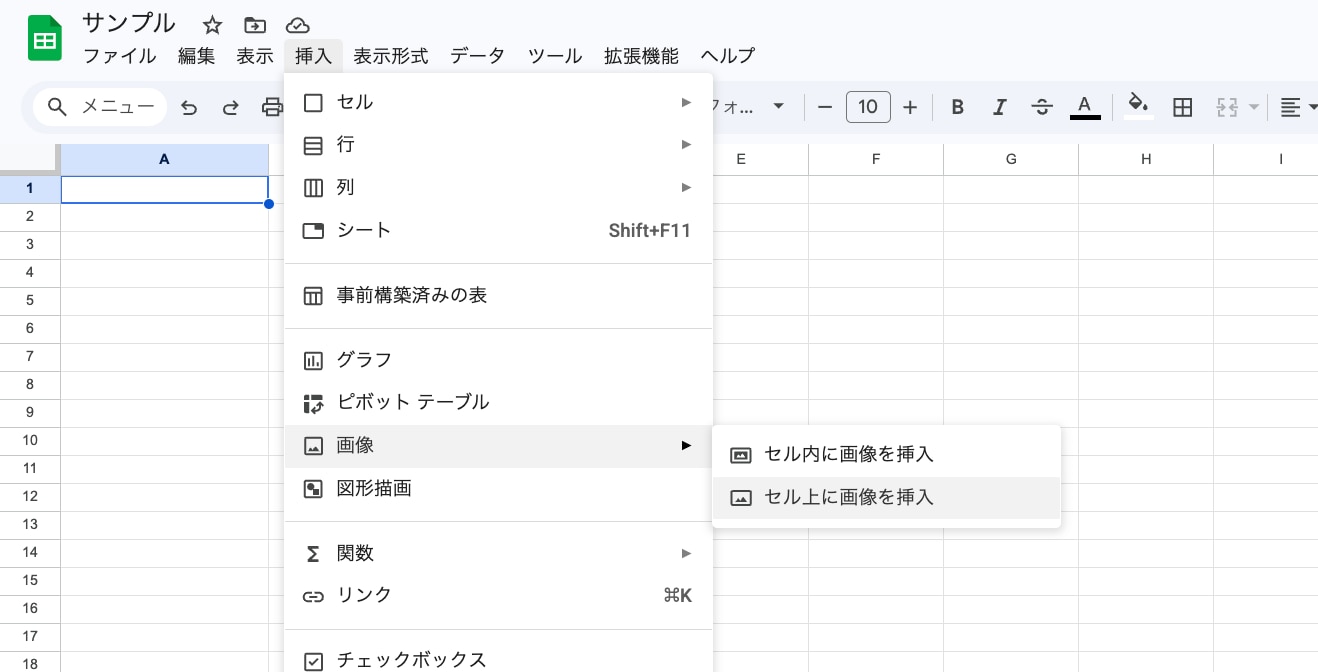The height and width of the screenshot is (672, 1318).
Task: Open the text color tool
Action: 1084,107
